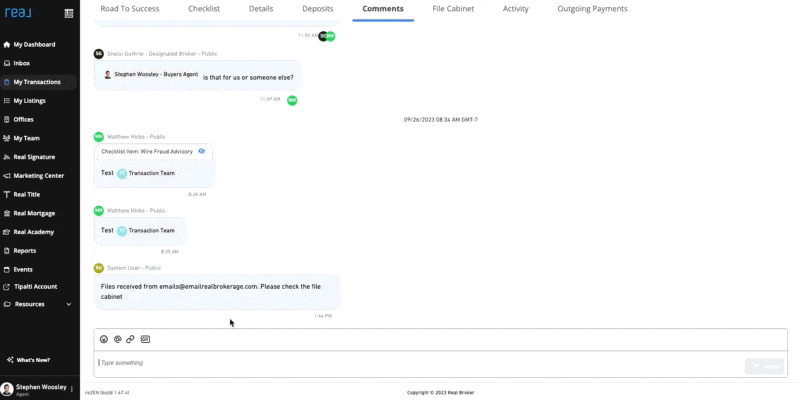Click the emoji icon in comment toolbar
Image resolution: width=800 pixels, height=400 pixels.
(104, 339)
